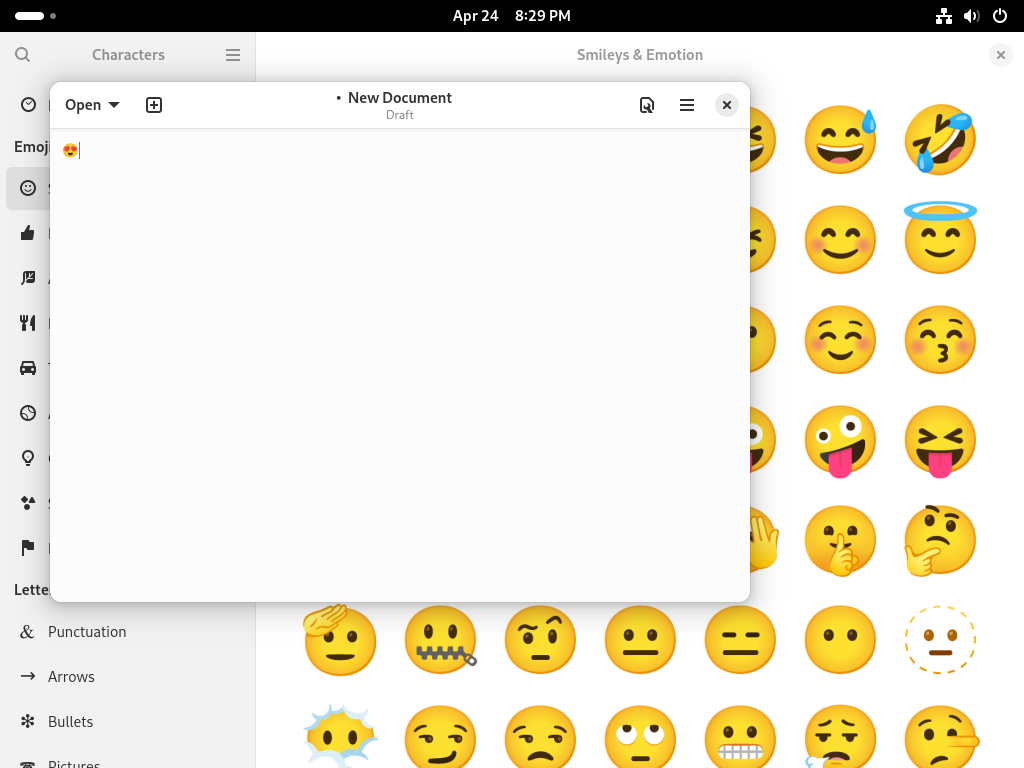Viewport: 1024px width, 768px height.
Task: Pick the grinning face with sweat emoji
Action: tap(840, 140)
